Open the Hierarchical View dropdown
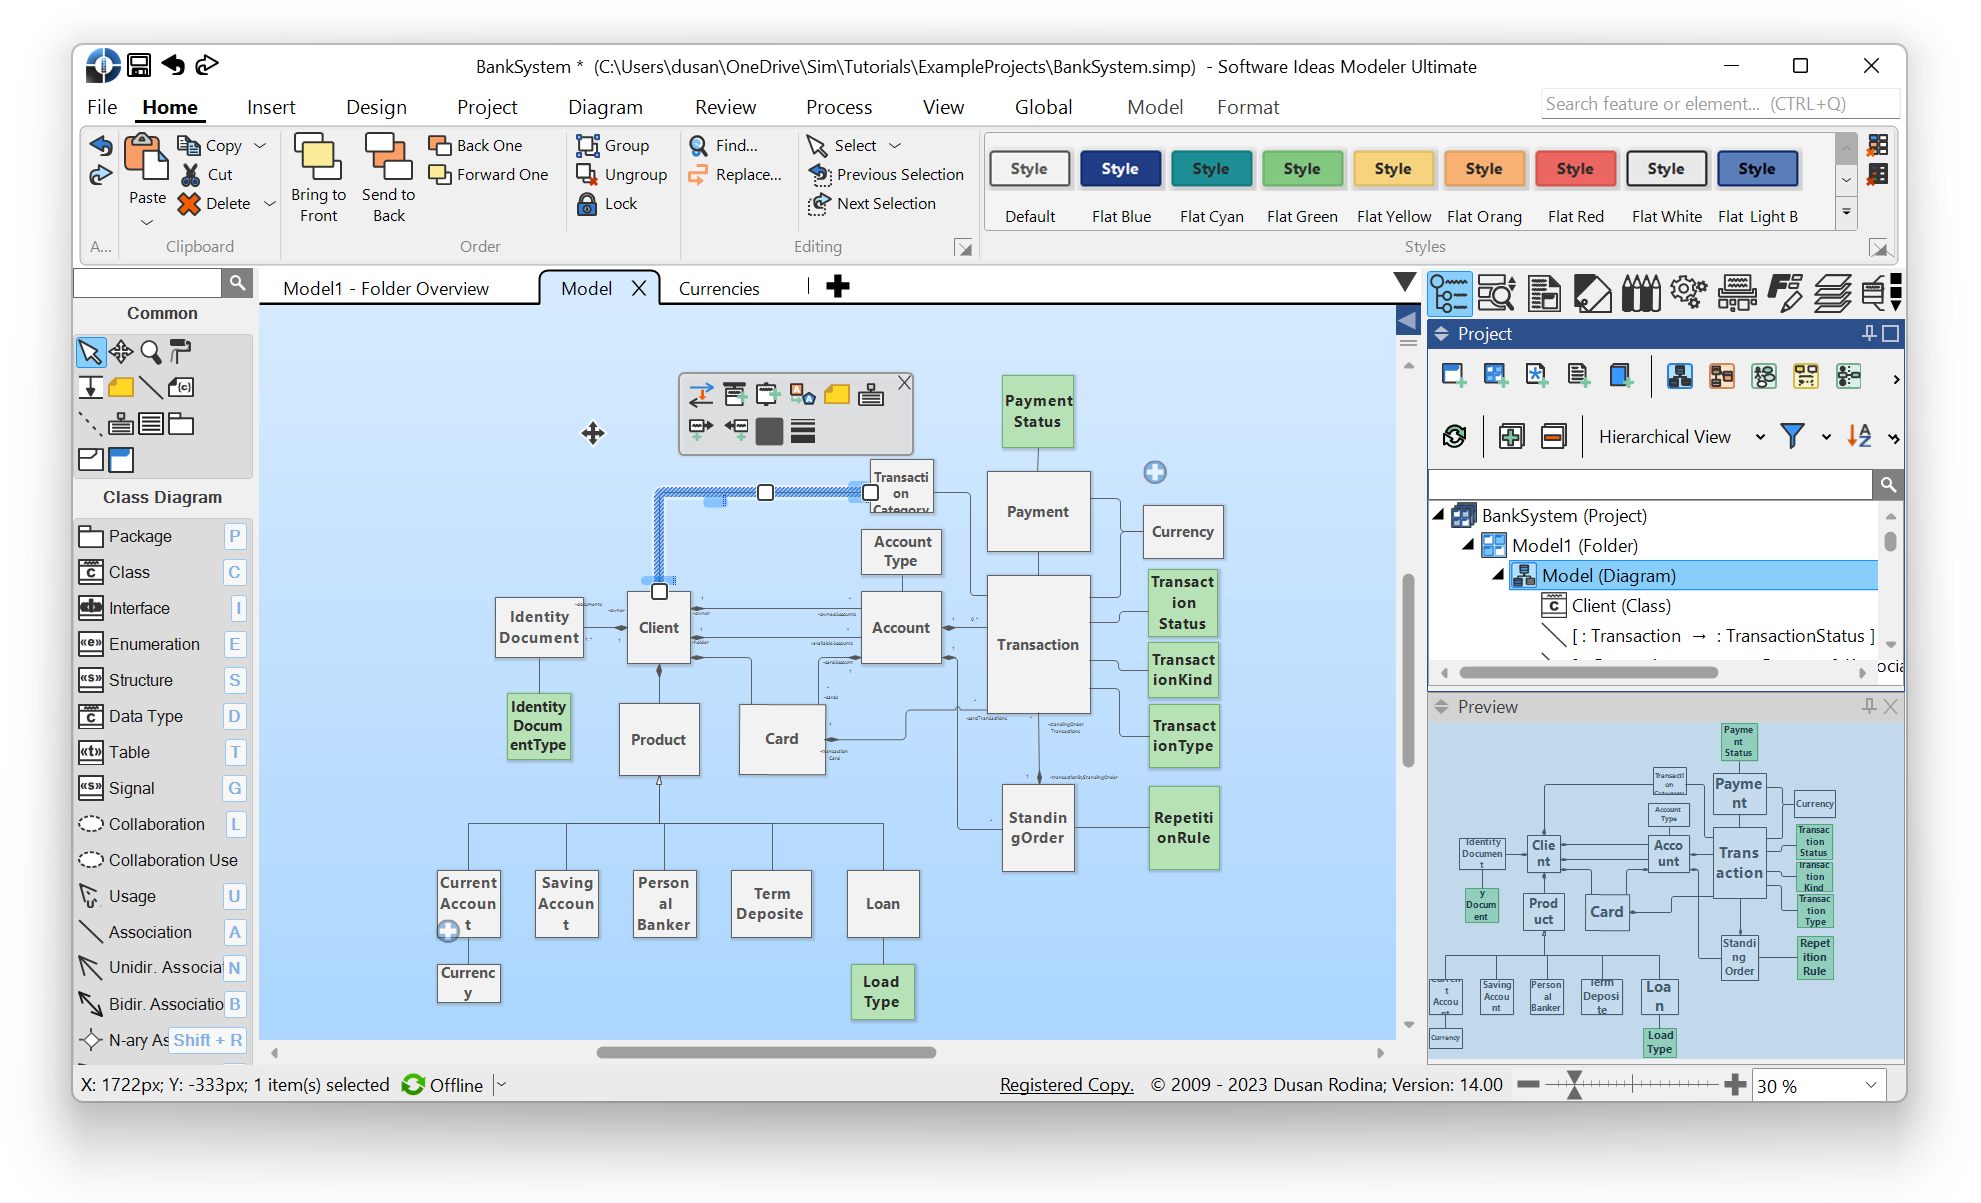Viewport: 1981px width, 1203px height. click(1760, 437)
